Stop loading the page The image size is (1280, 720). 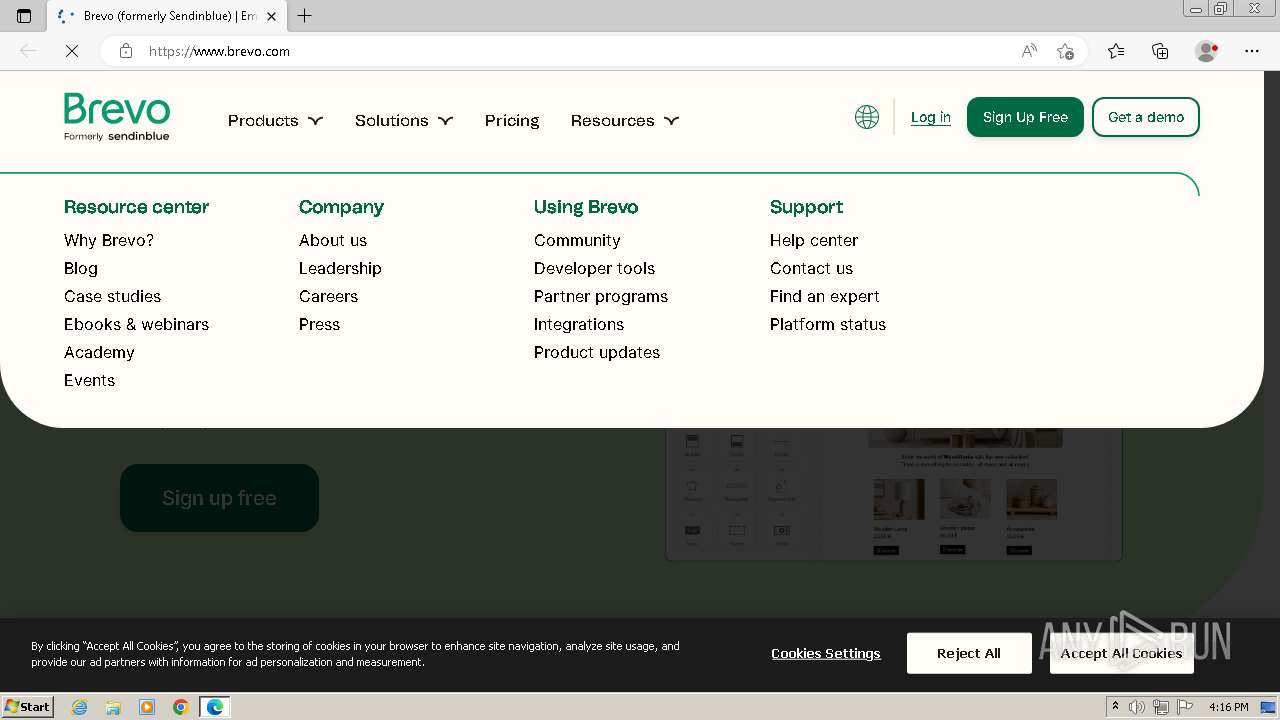[x=72, y=51]
